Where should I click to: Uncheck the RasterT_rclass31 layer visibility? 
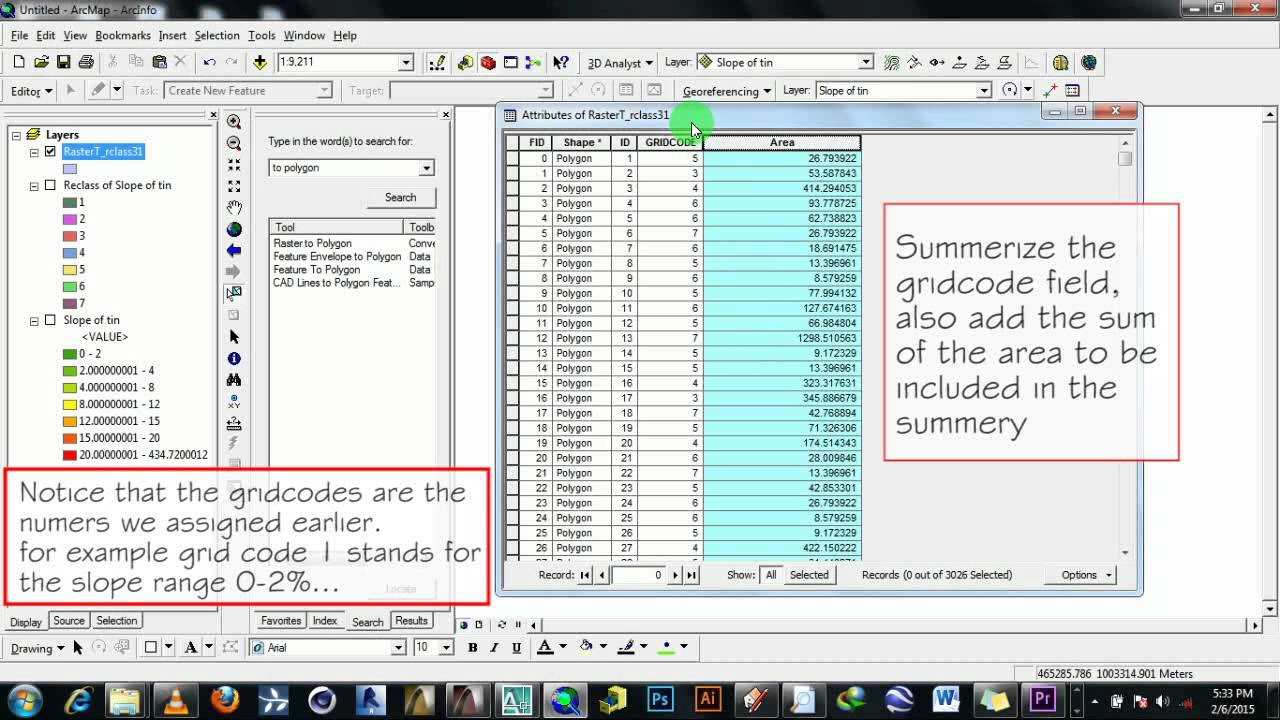[50, 152]
